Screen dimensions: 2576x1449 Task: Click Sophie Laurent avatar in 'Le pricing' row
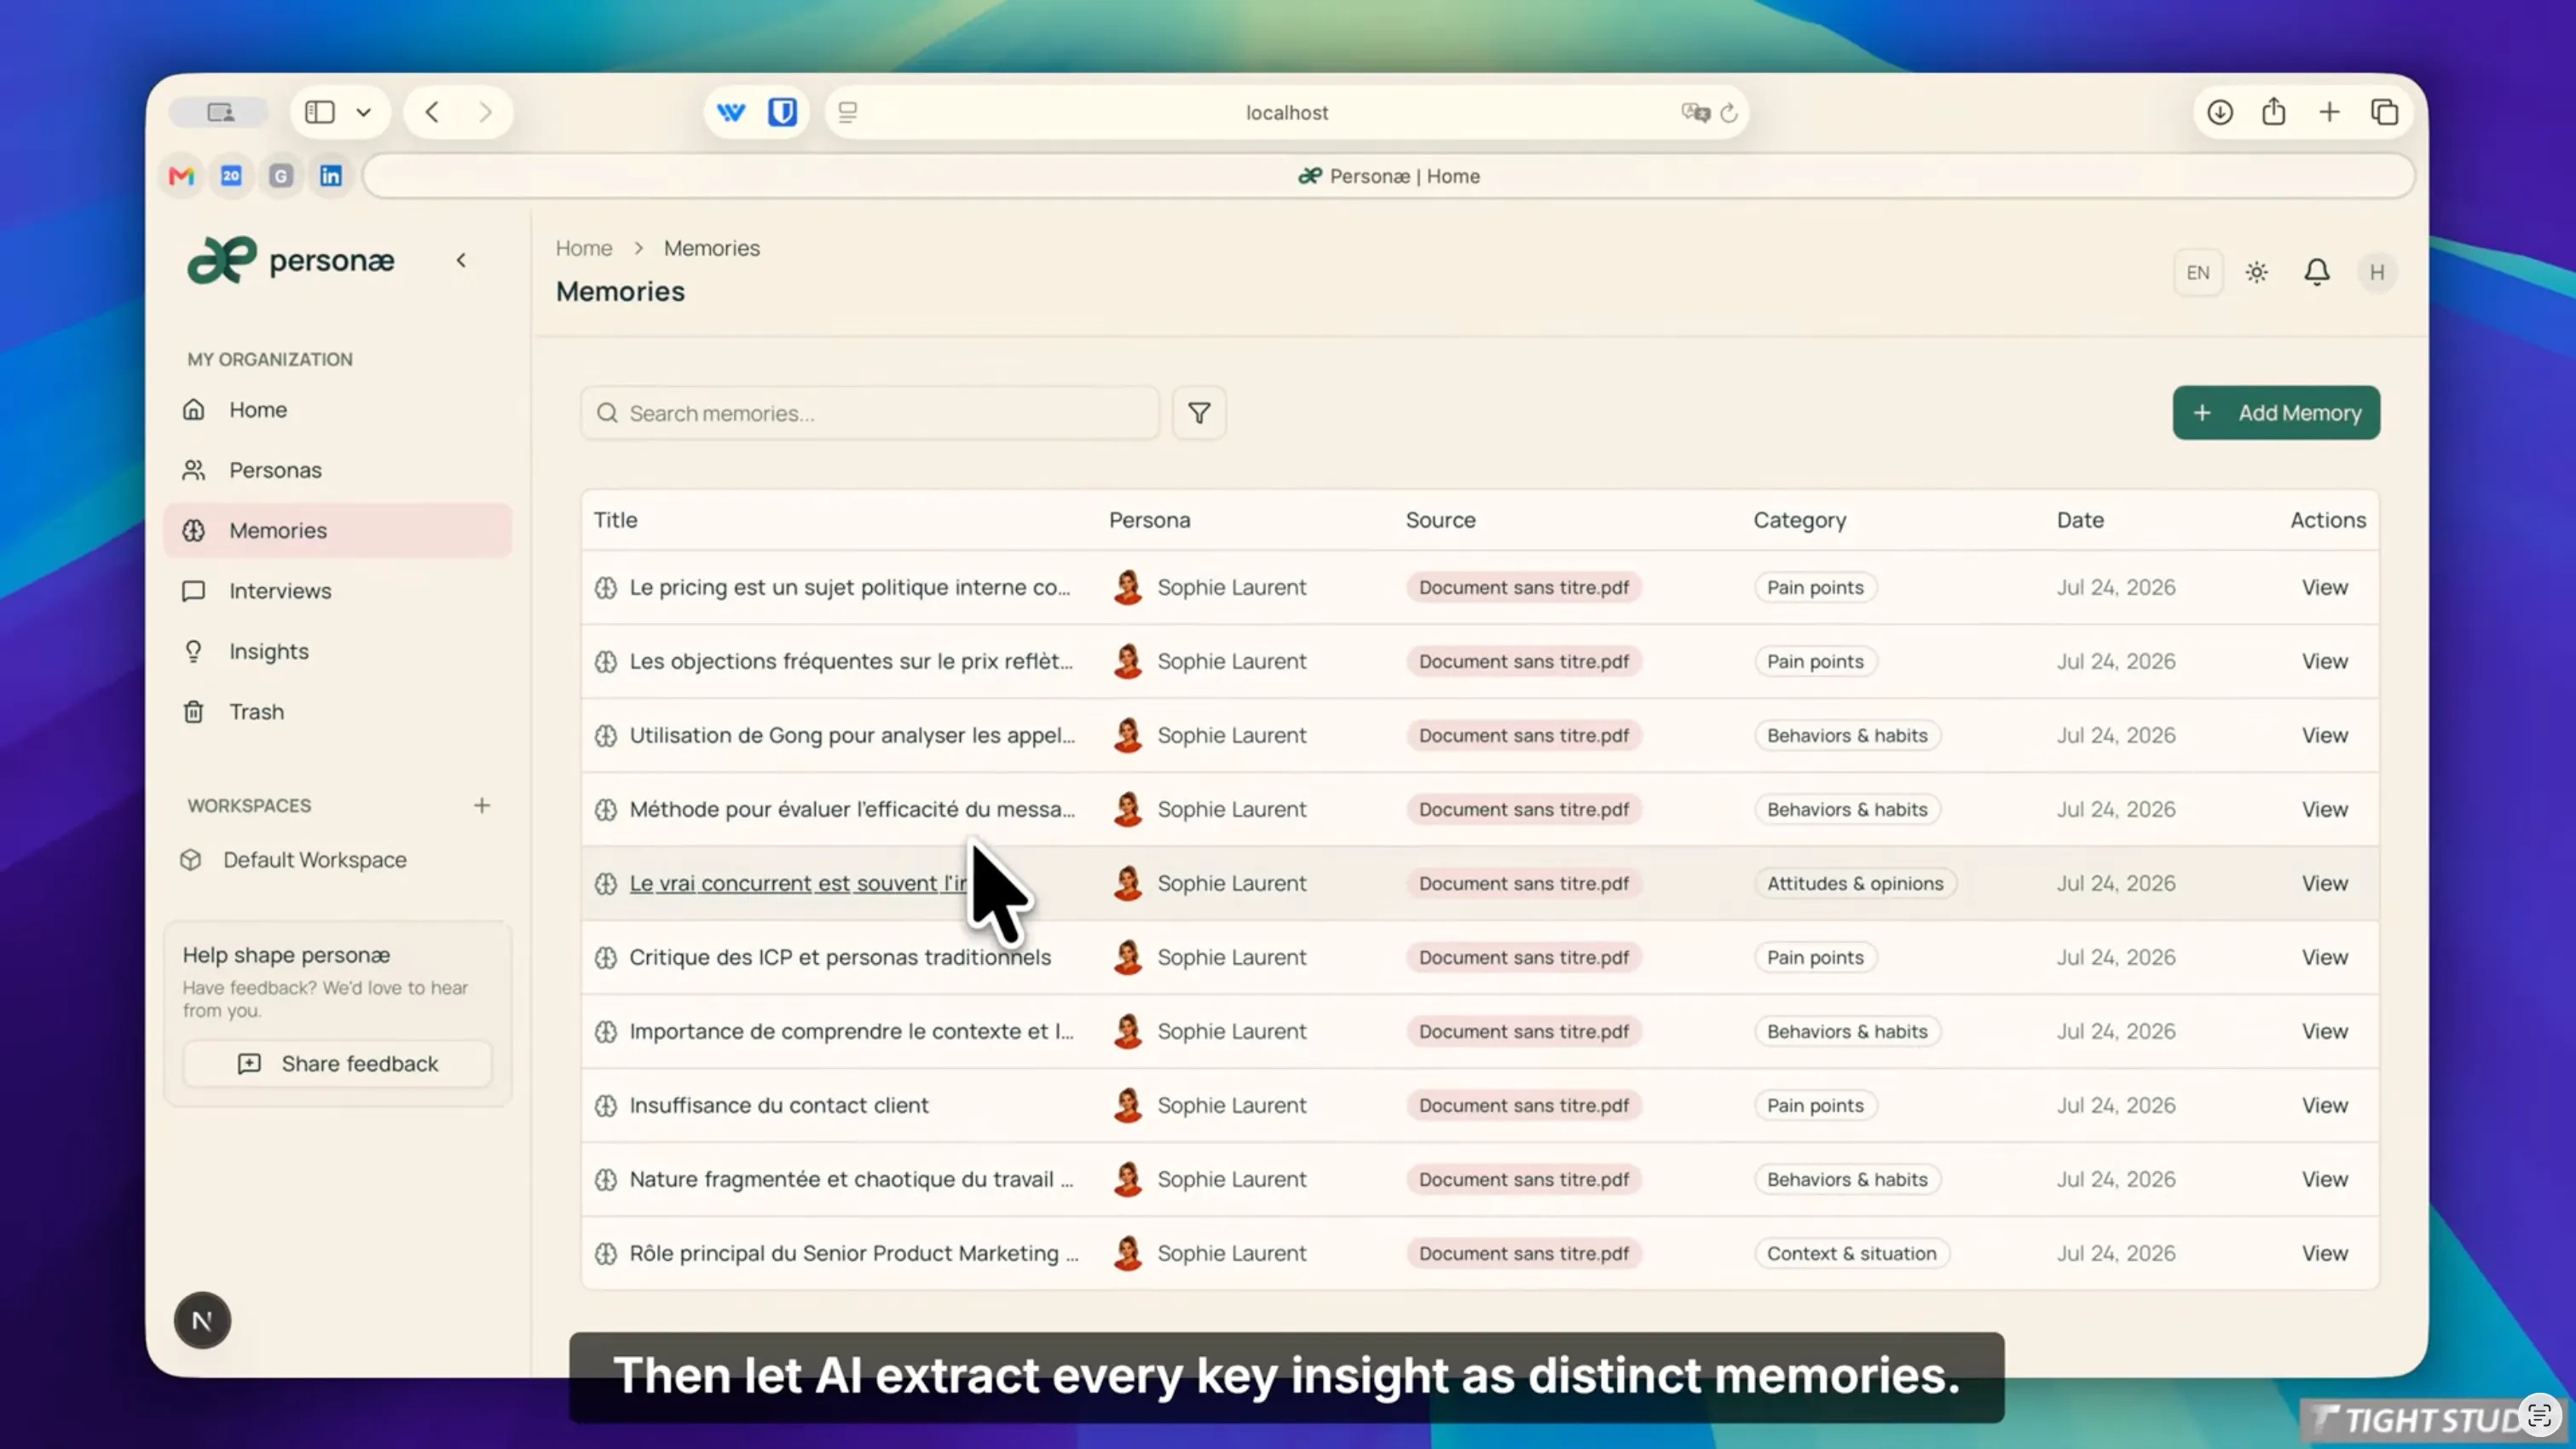coord(1128,588)
